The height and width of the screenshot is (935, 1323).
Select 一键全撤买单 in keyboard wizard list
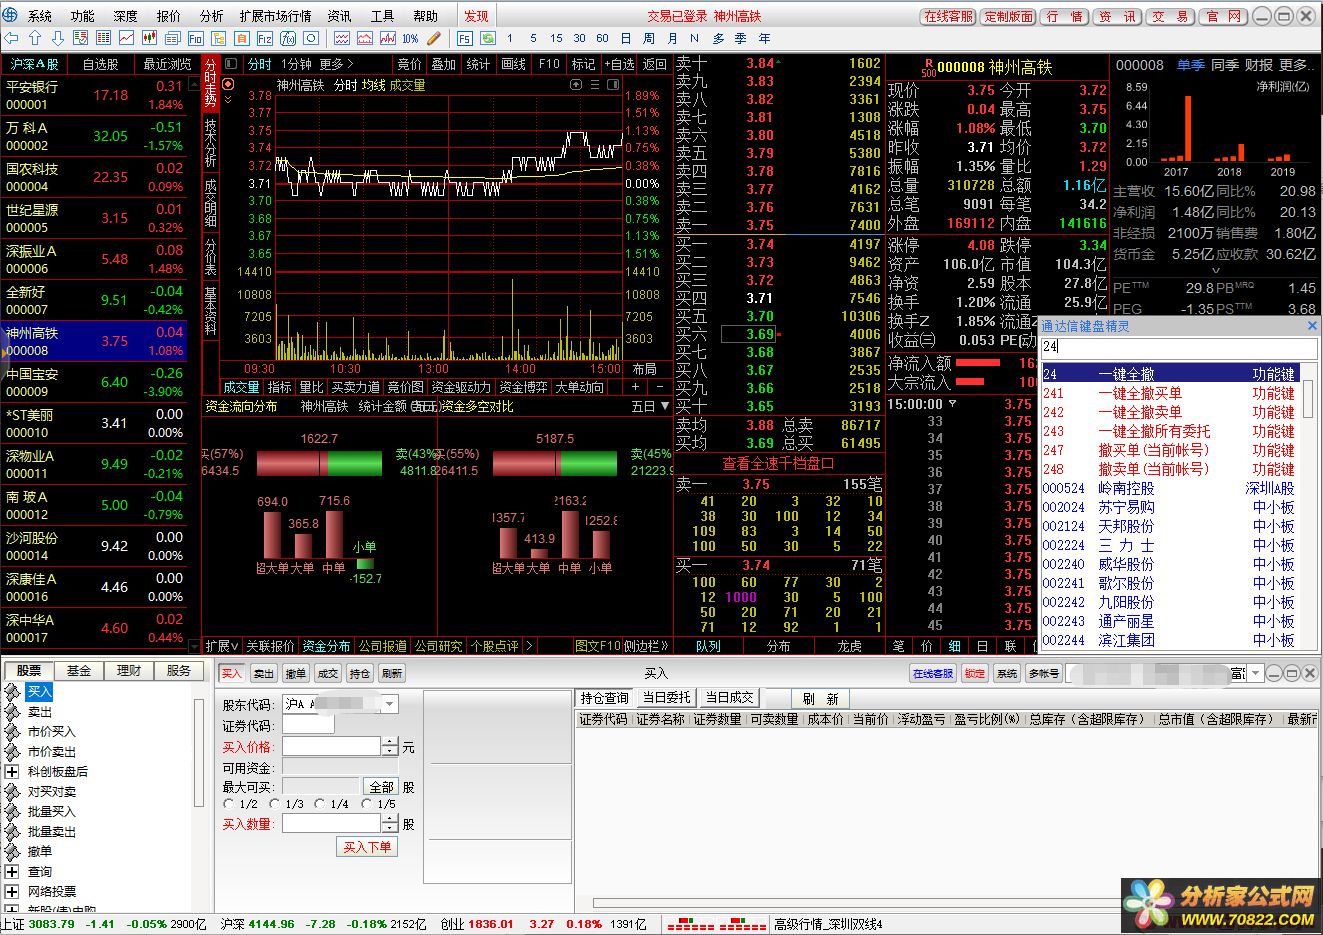pos(1170,393)
